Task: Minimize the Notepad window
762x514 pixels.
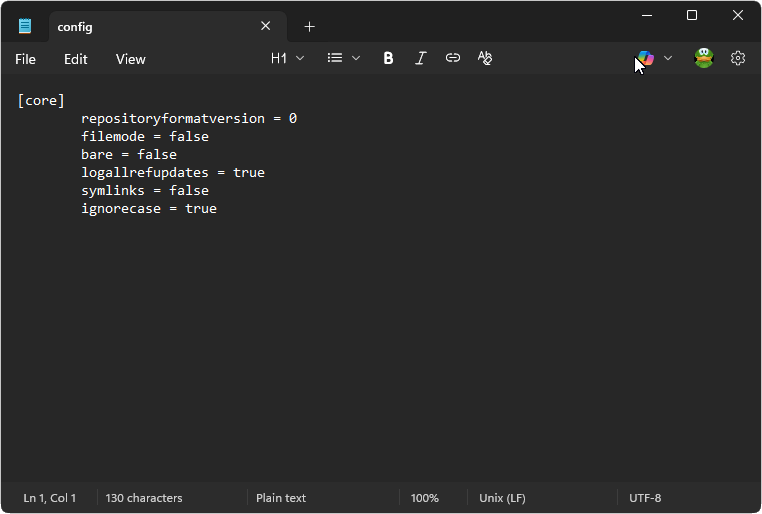Action: coord(647,16)
